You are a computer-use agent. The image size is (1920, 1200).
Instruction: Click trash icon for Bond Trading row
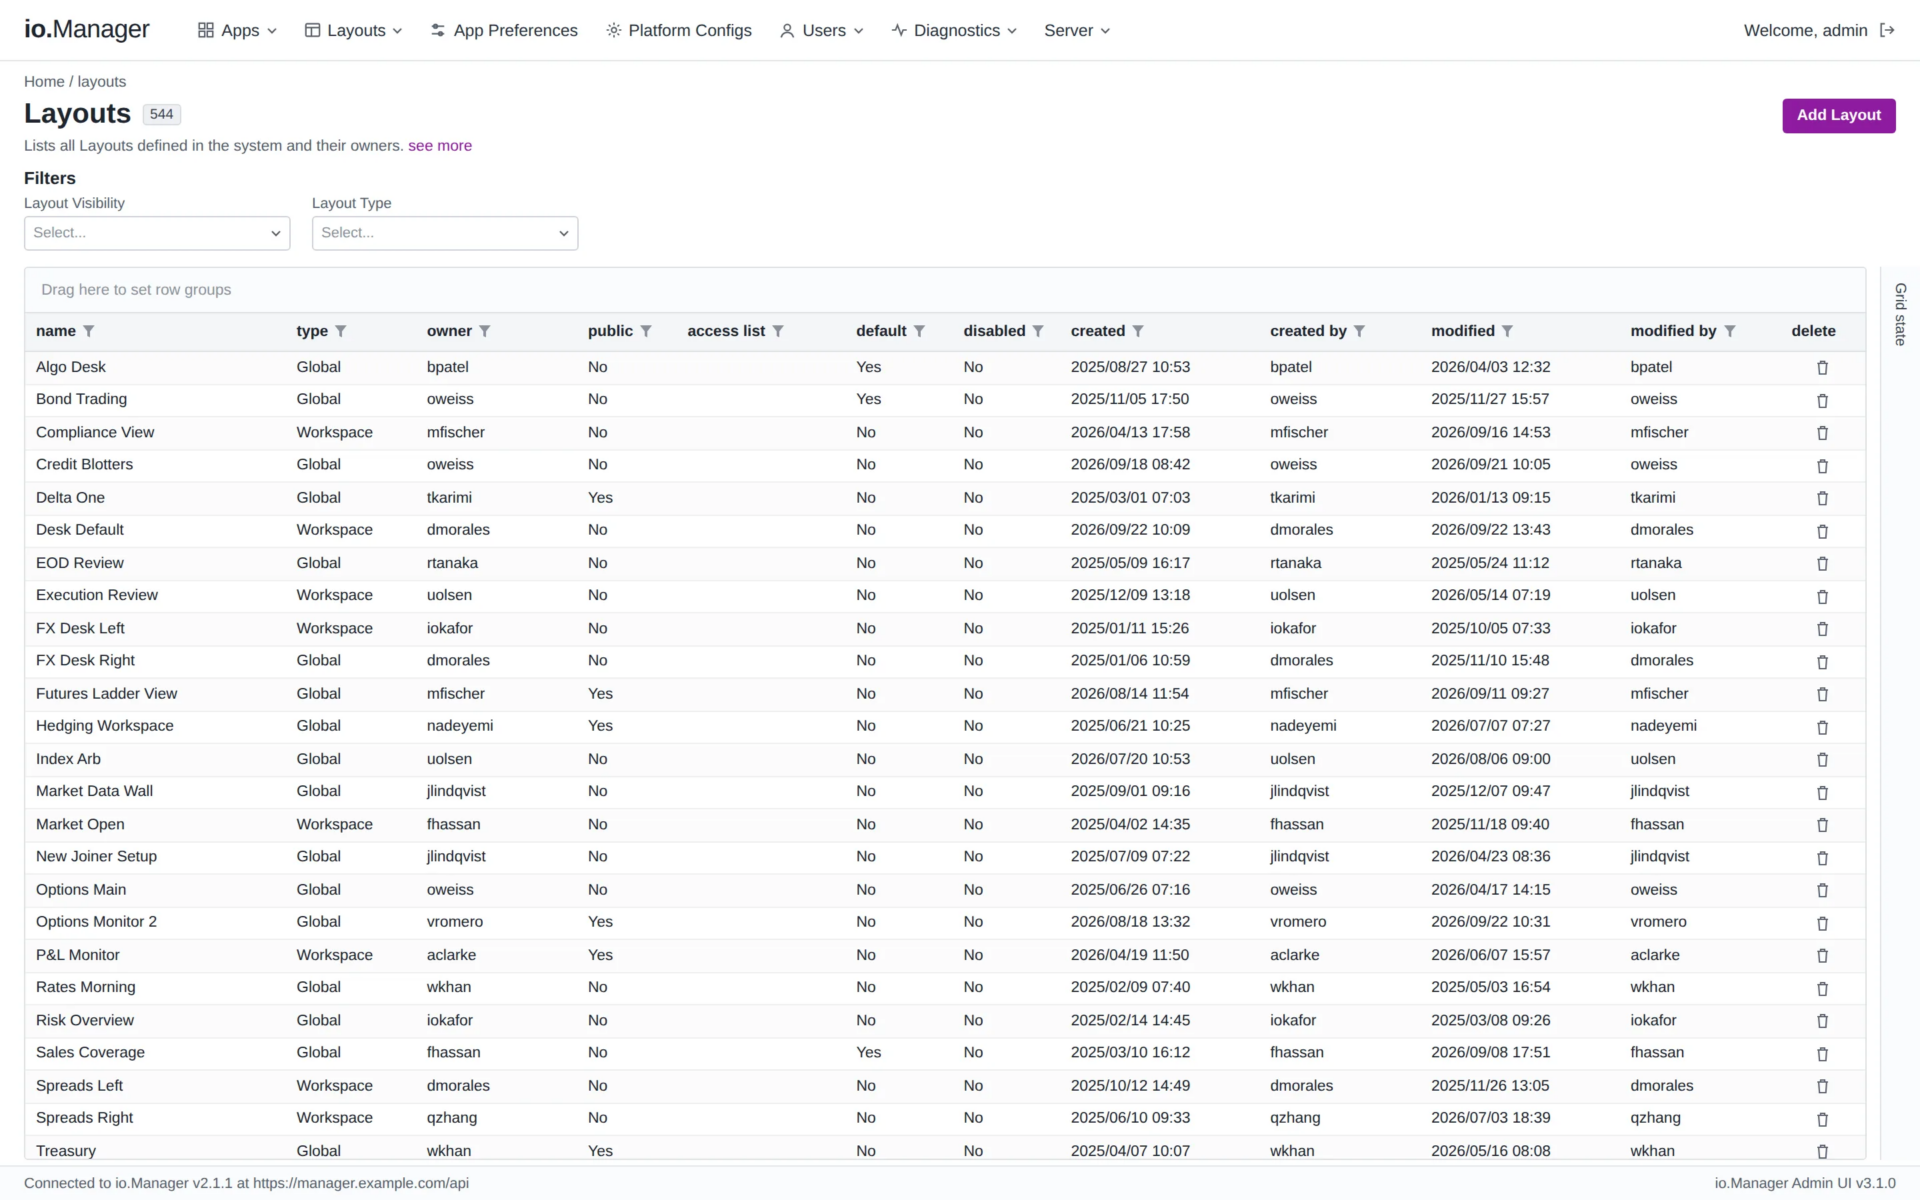[1822, 401]
